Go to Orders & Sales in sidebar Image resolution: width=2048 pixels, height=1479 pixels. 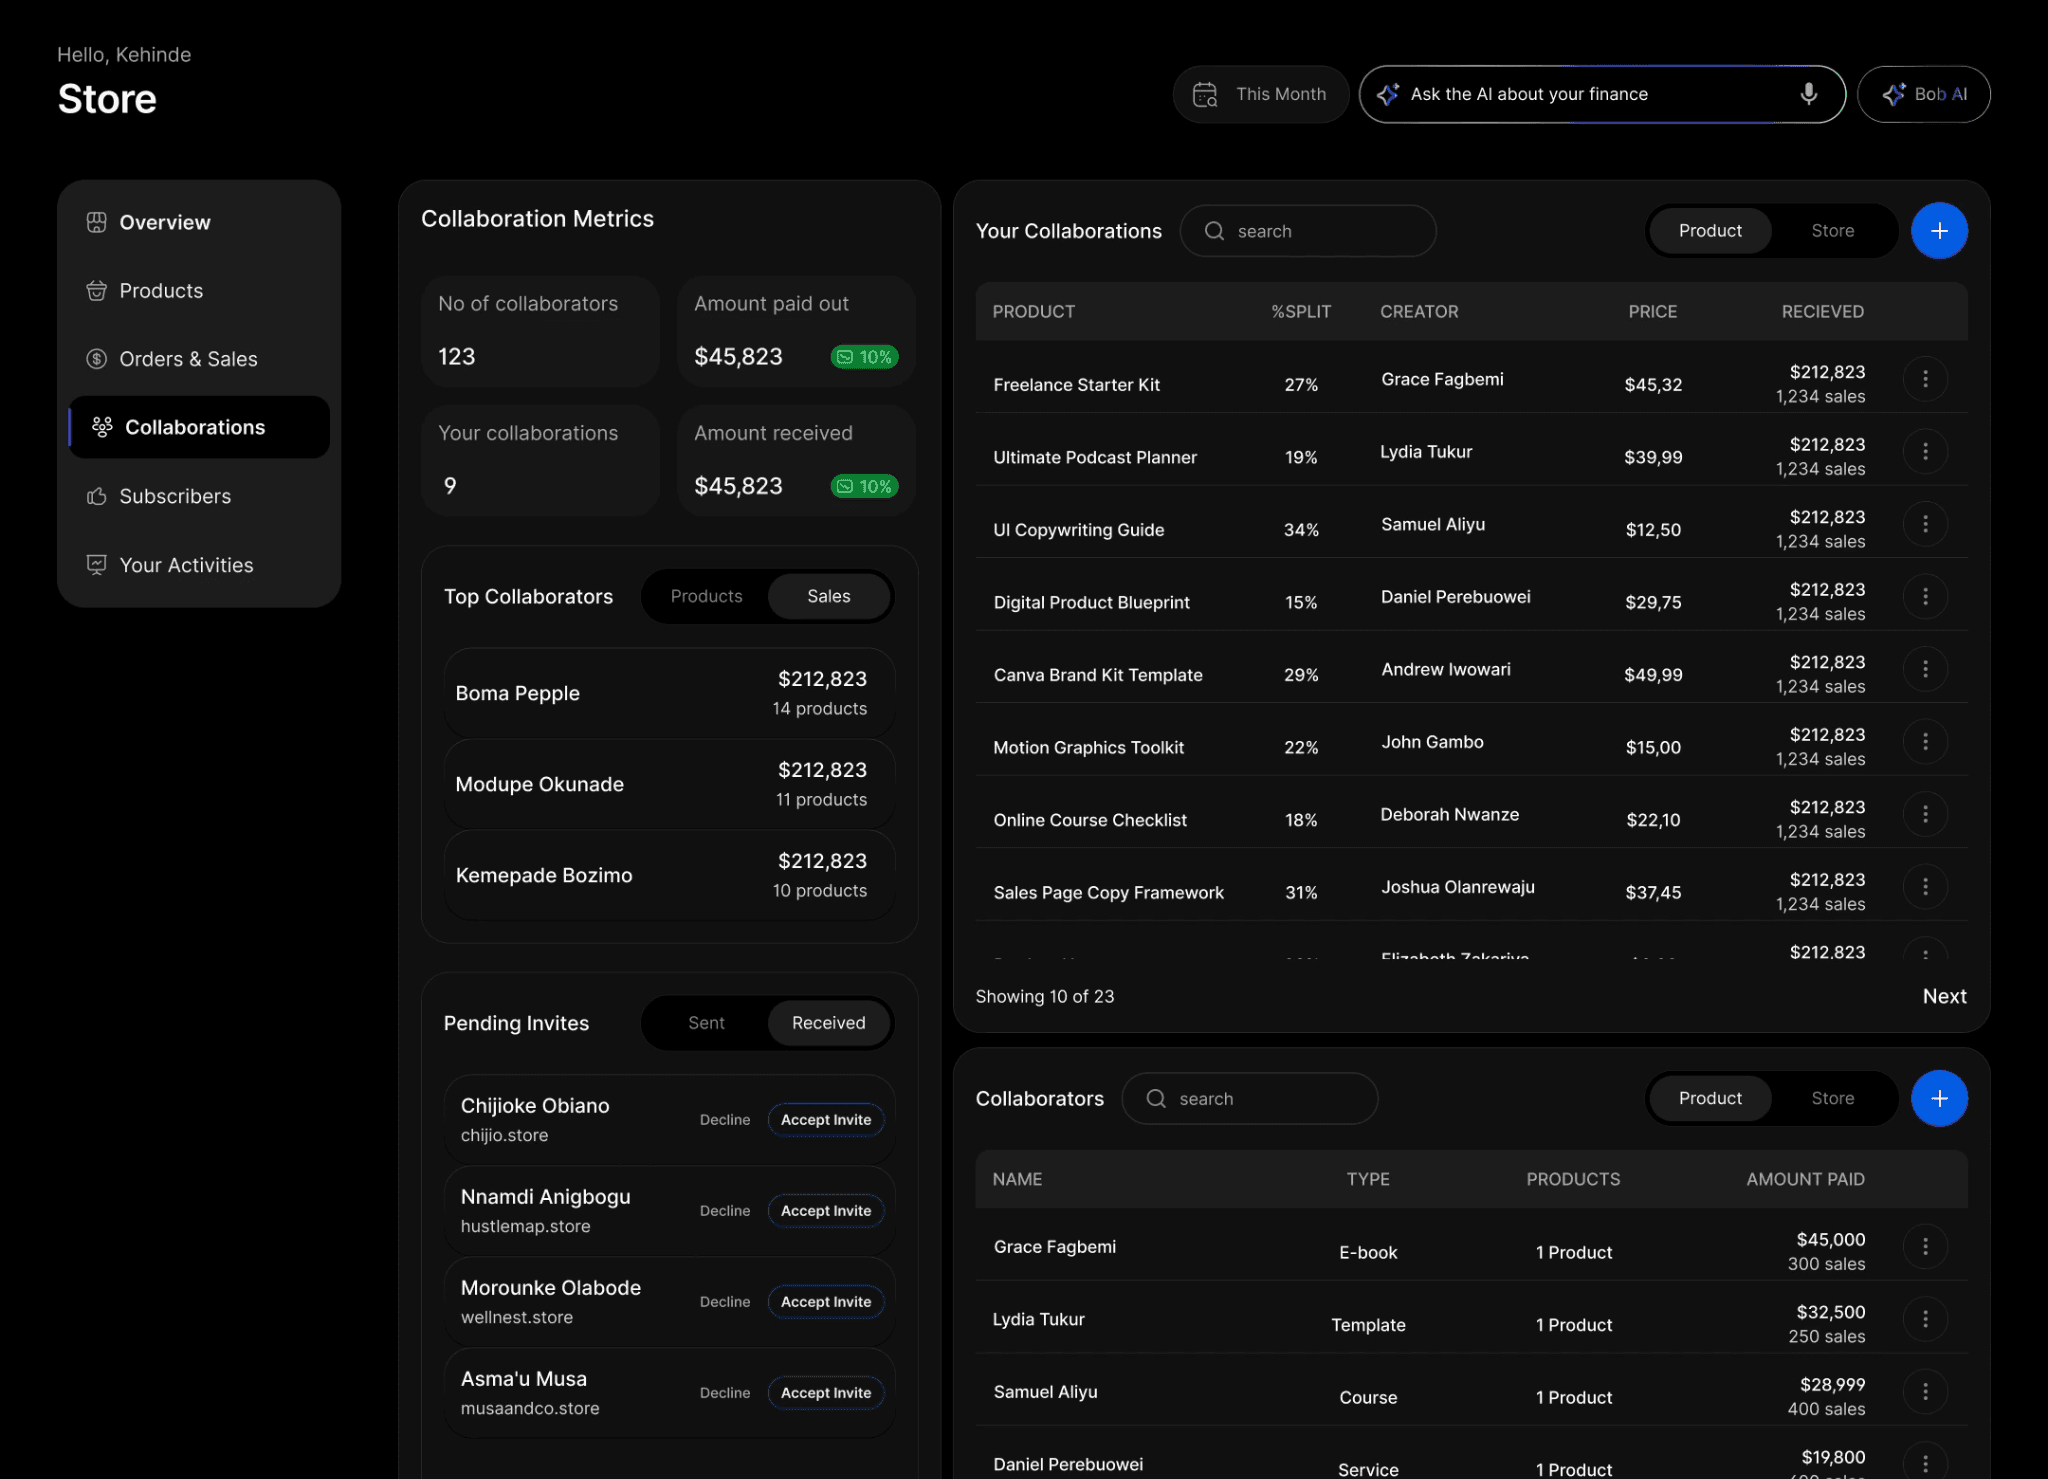(x=188, y=359)
